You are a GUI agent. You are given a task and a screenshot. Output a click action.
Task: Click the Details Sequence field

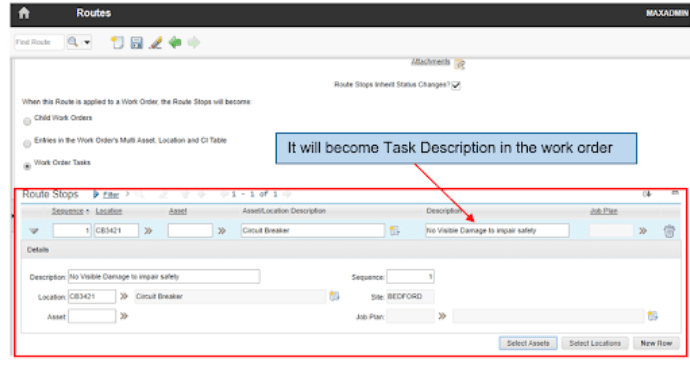tap(411, 277)
